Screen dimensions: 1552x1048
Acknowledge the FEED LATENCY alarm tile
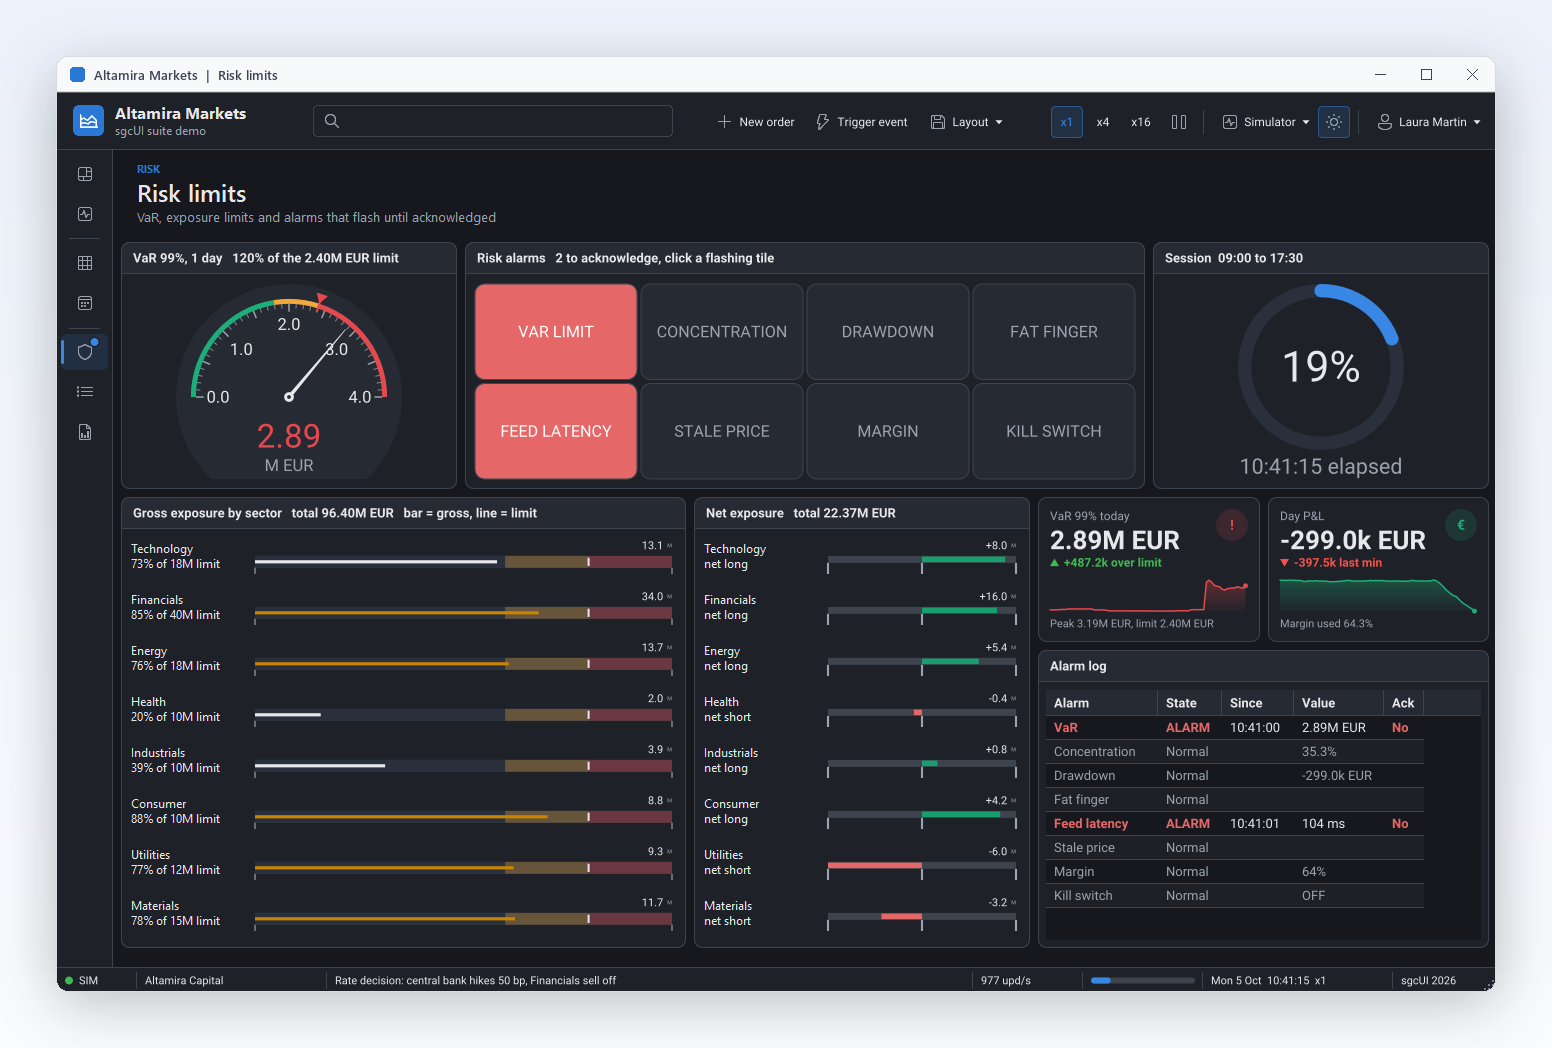(x=556, y=431)
